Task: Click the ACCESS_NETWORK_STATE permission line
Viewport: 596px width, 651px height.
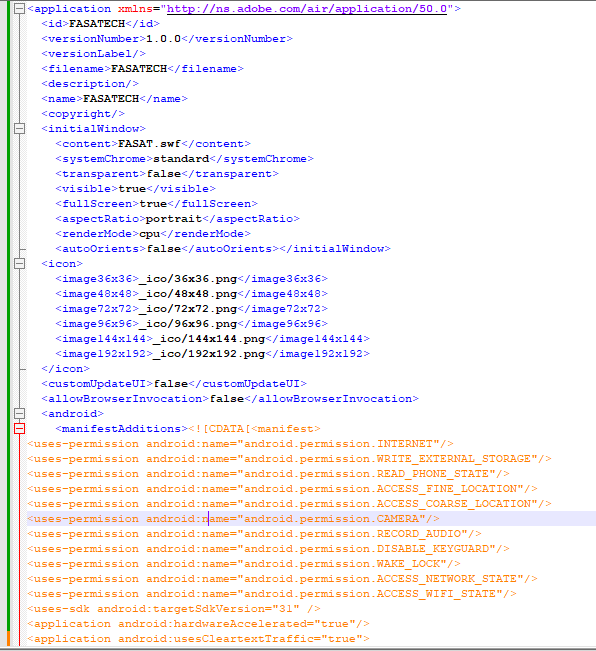Action: [282, 579]
